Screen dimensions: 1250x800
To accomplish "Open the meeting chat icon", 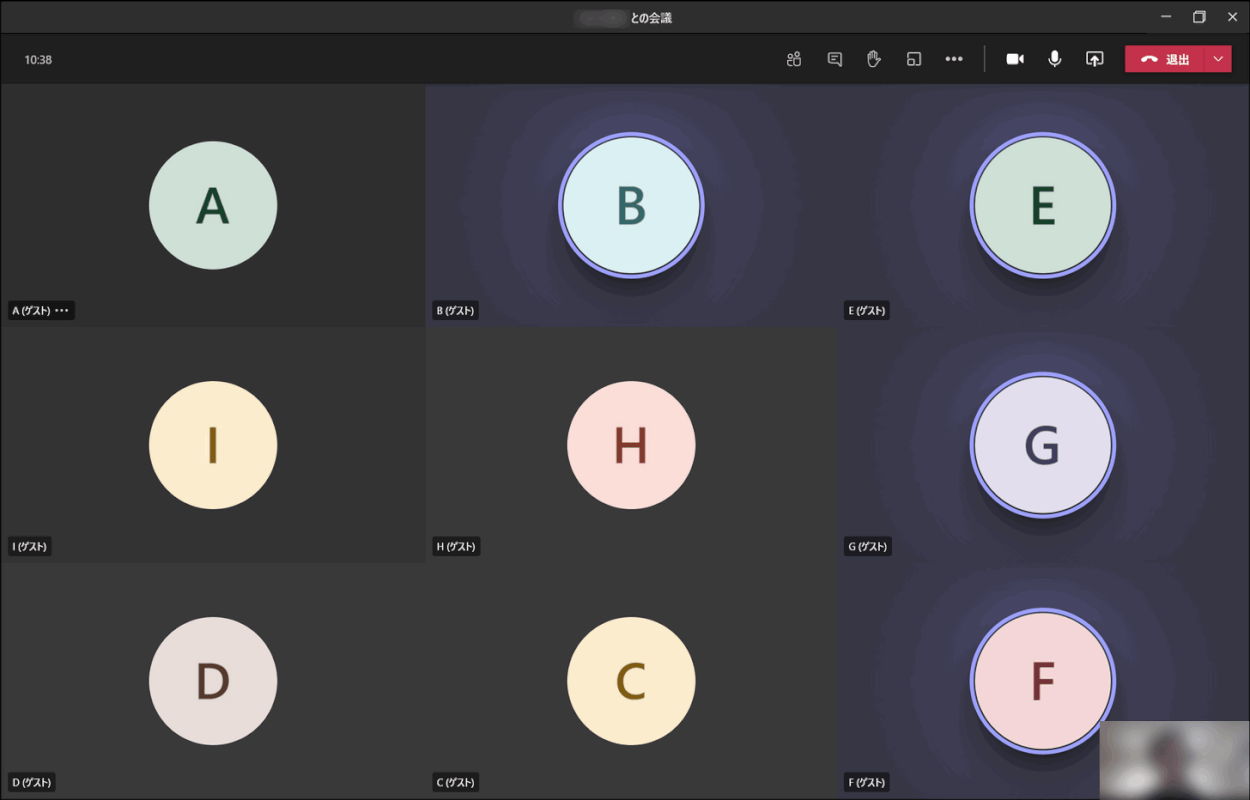I will point(834,59).
